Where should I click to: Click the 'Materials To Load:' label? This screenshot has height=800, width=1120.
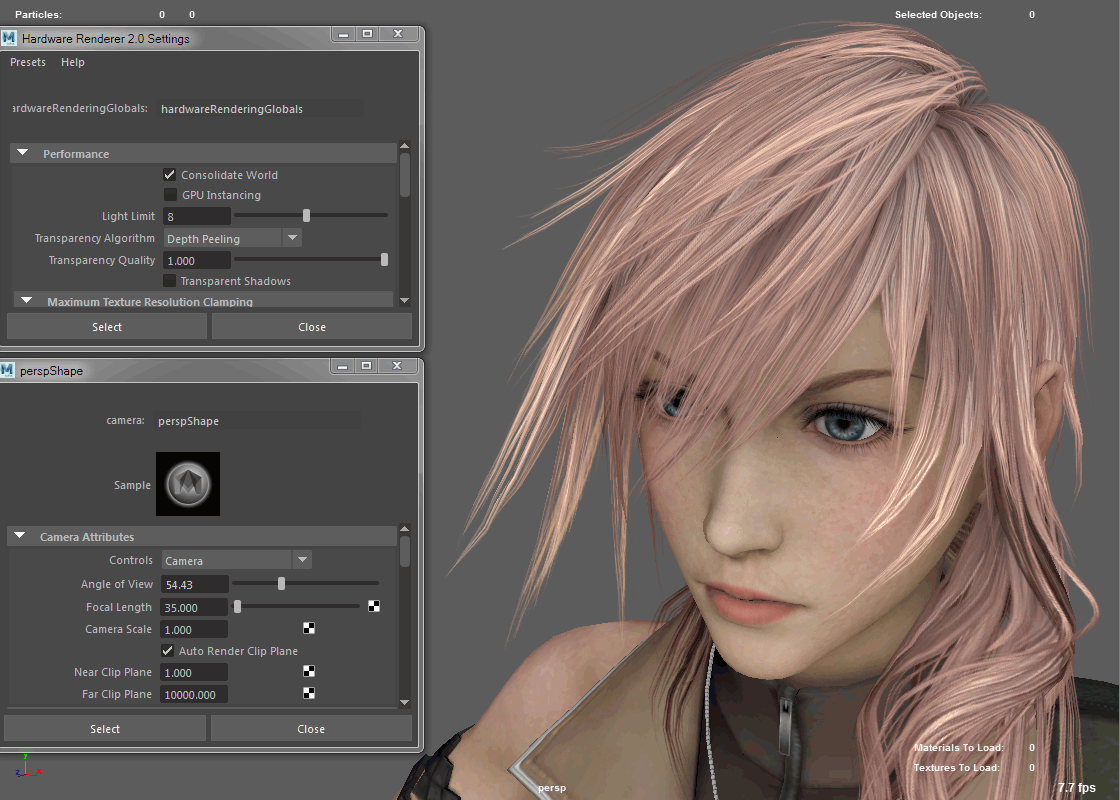point(959,747)
